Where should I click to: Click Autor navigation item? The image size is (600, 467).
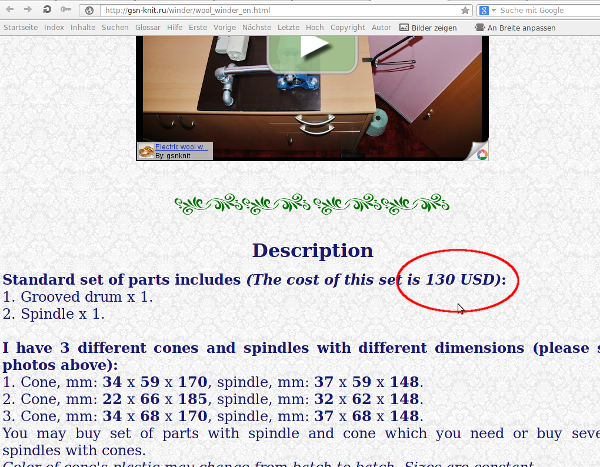coord(381,28)
